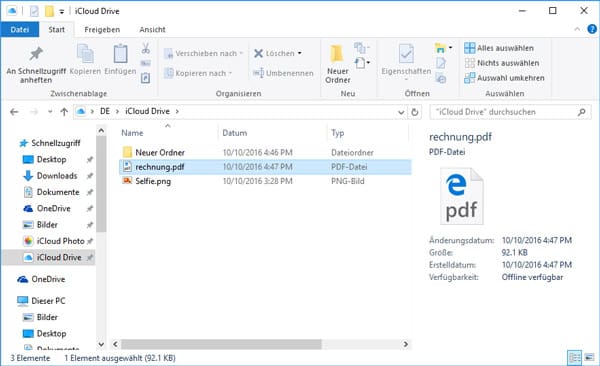
Task: Expand the address bar history dropdown
Action: tap(401, 112)
